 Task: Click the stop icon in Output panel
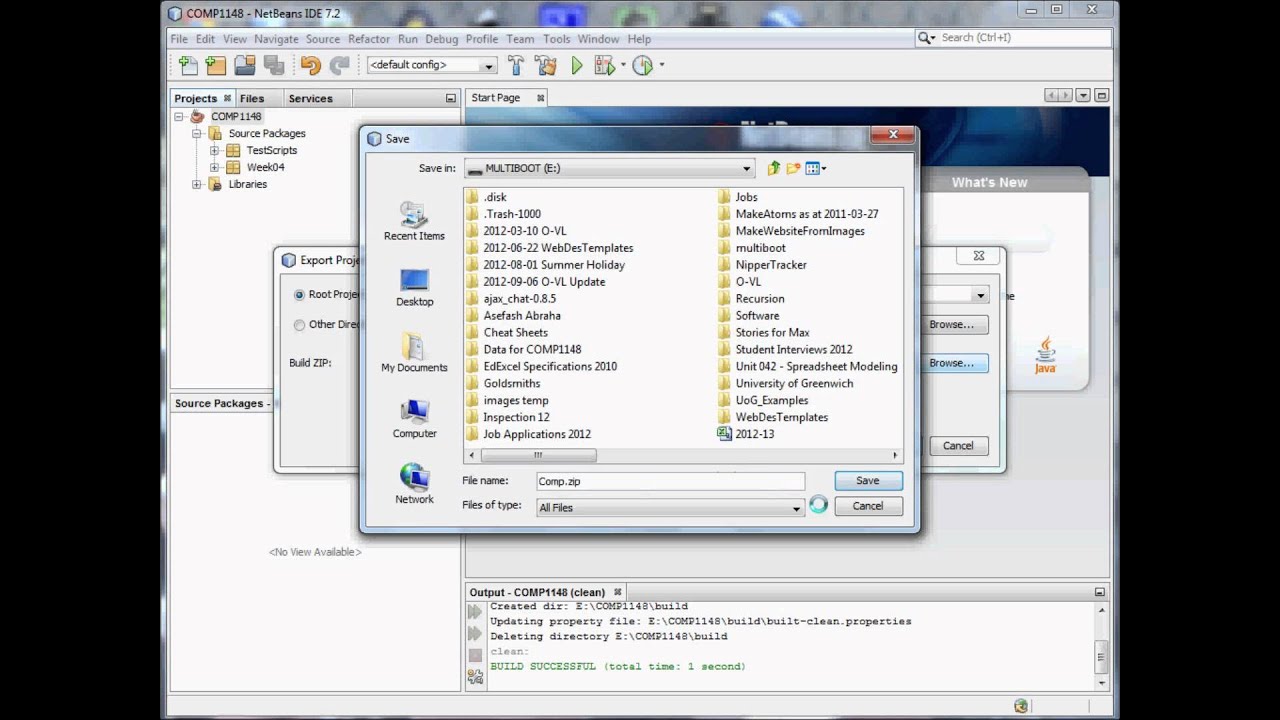475,655
